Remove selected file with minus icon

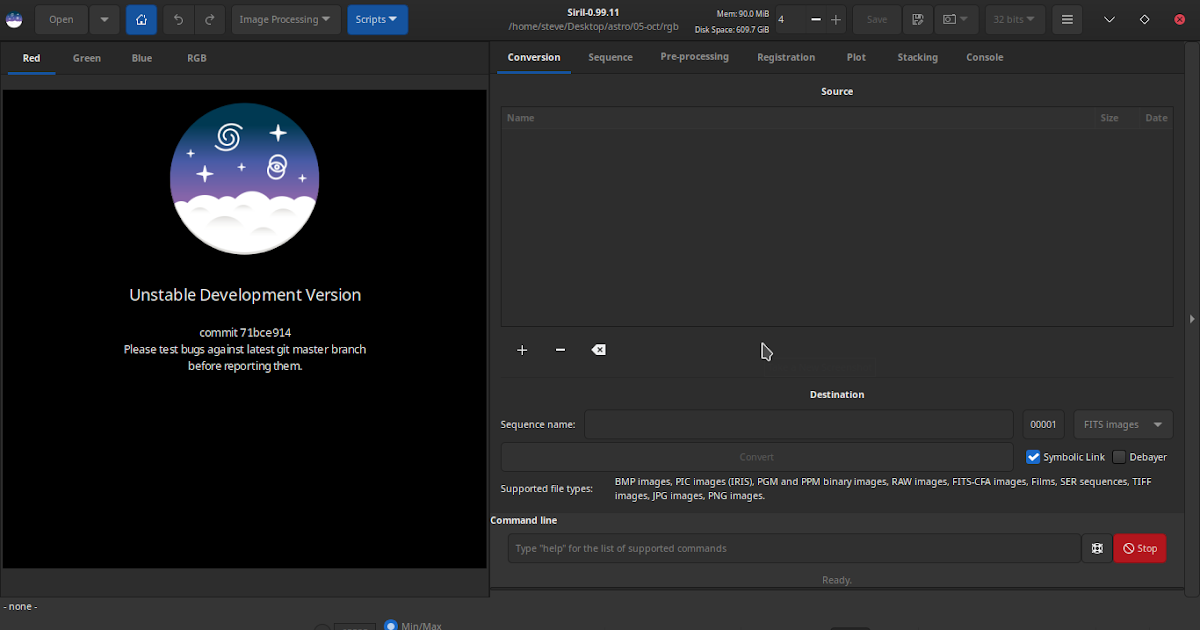click(x=560, y=350)
